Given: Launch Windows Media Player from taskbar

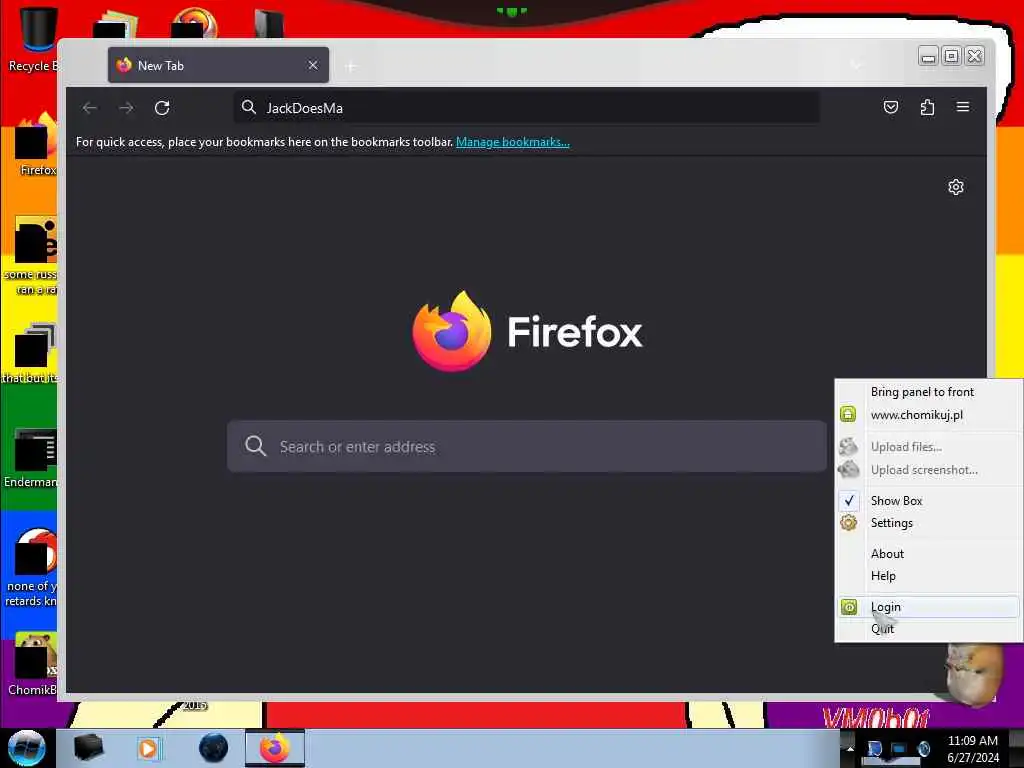Looking at the screenshot, I should (148, 748).
